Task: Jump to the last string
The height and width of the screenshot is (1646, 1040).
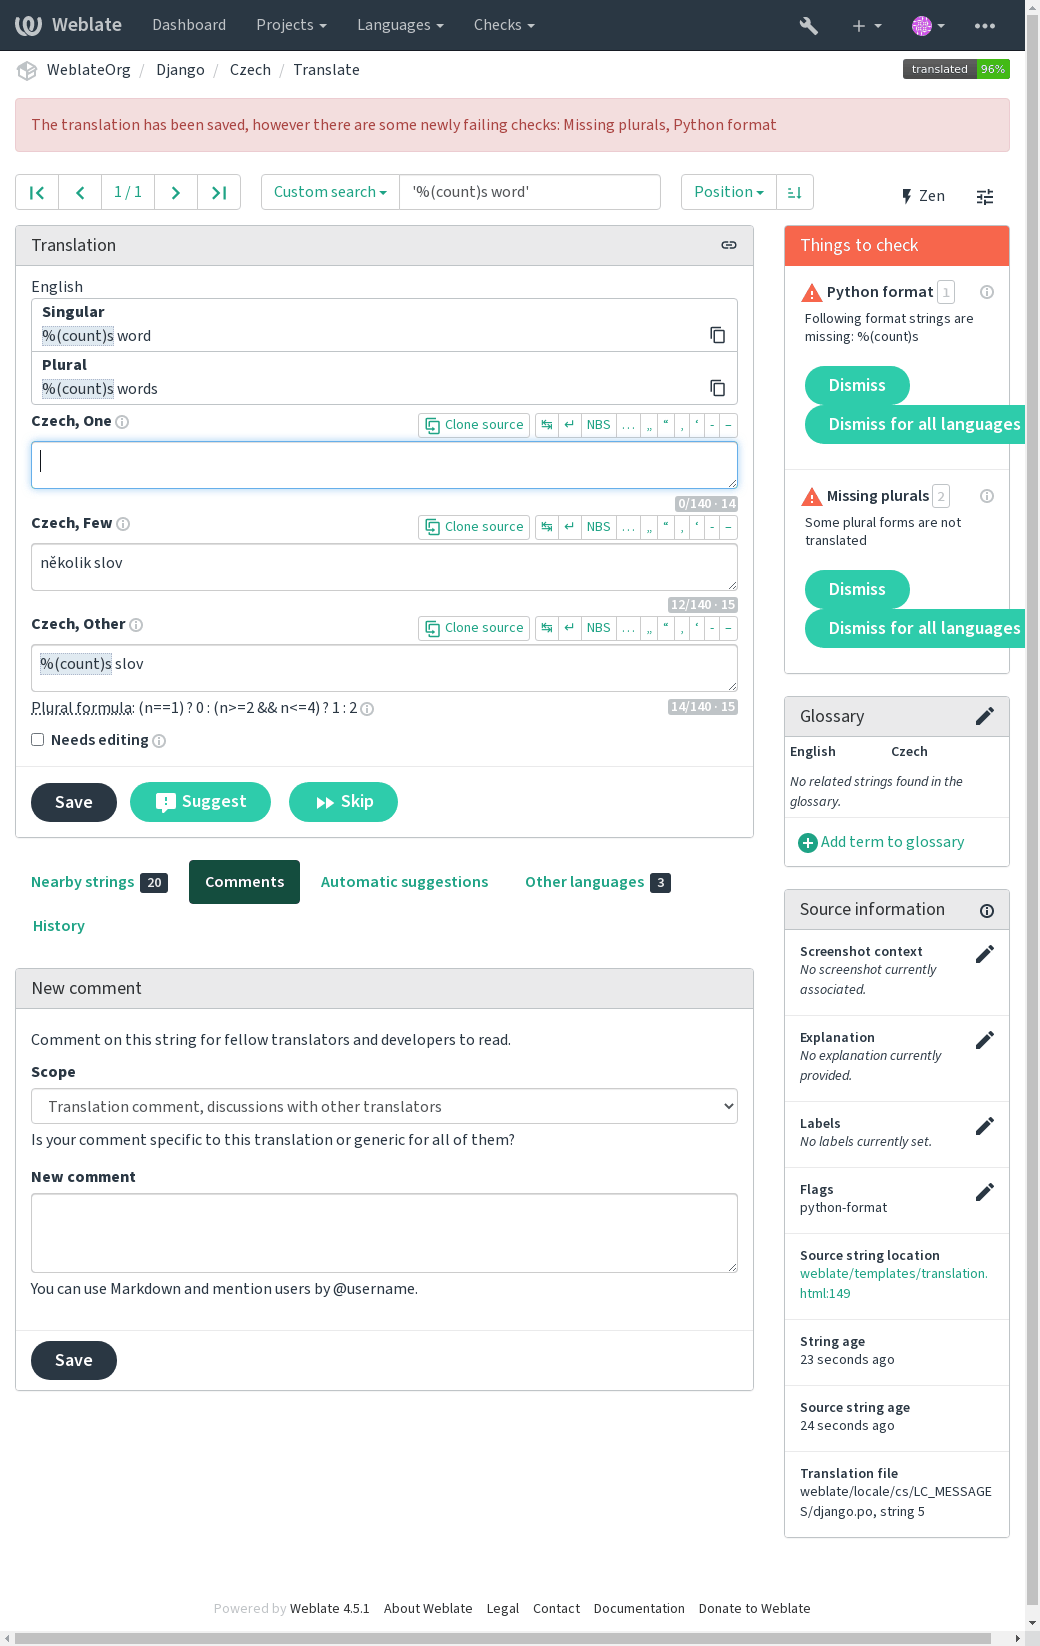Action: [219, 192]
